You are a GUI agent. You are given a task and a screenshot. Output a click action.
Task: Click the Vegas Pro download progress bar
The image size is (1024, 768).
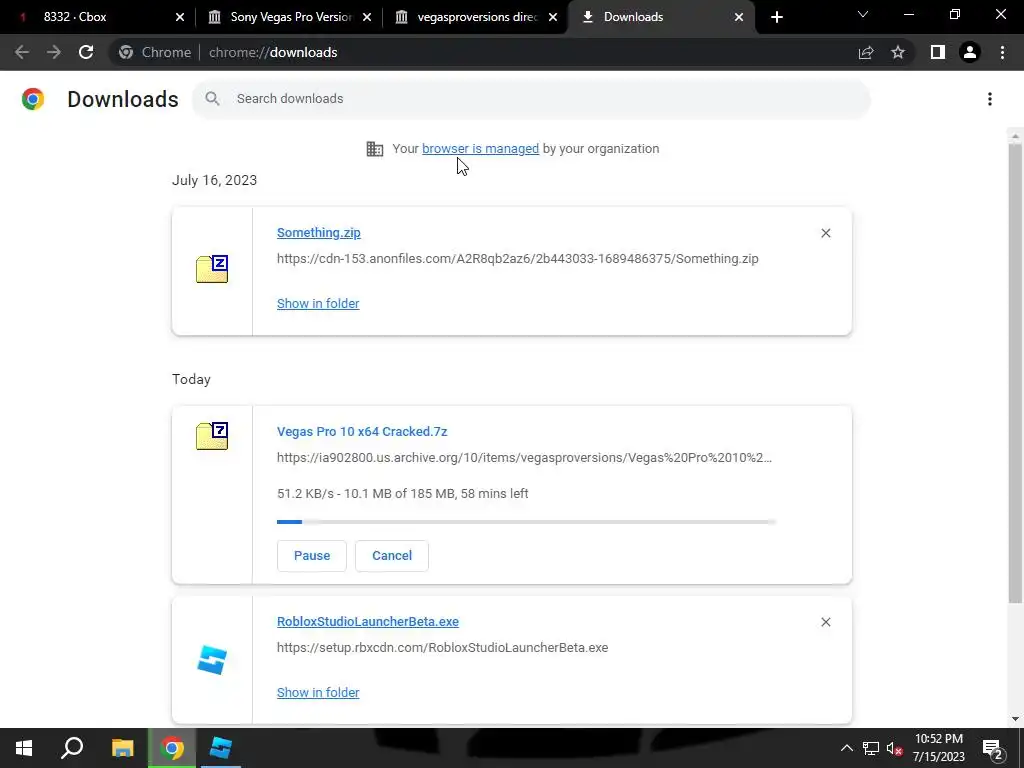526,522
